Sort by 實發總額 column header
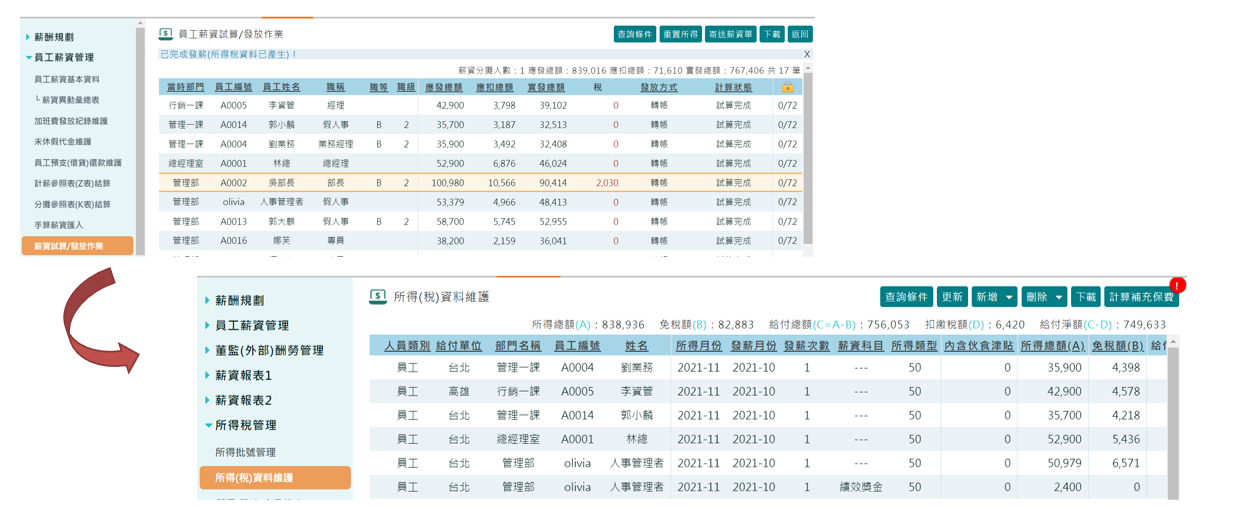 (547, 87)
